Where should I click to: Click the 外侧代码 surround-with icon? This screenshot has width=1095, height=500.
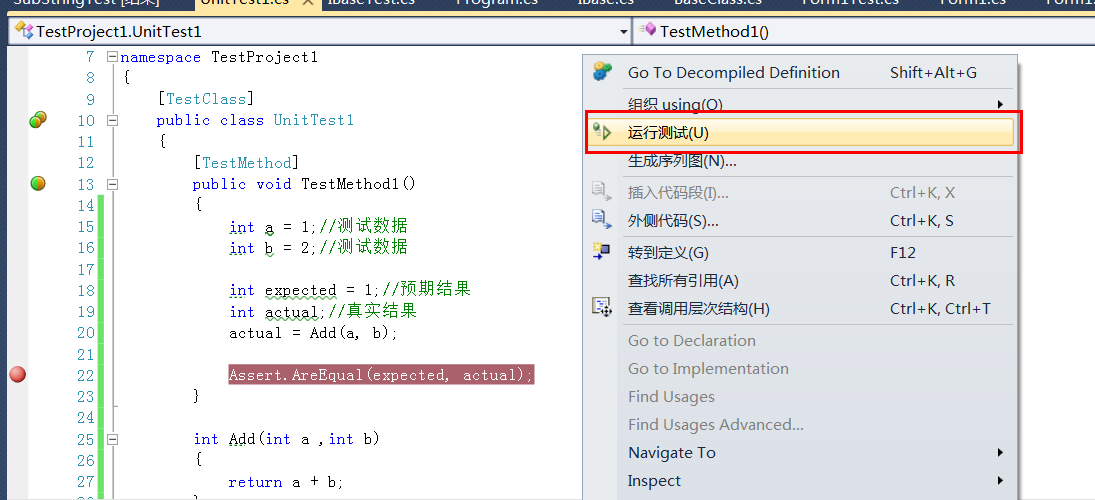[x=602, y=220]
